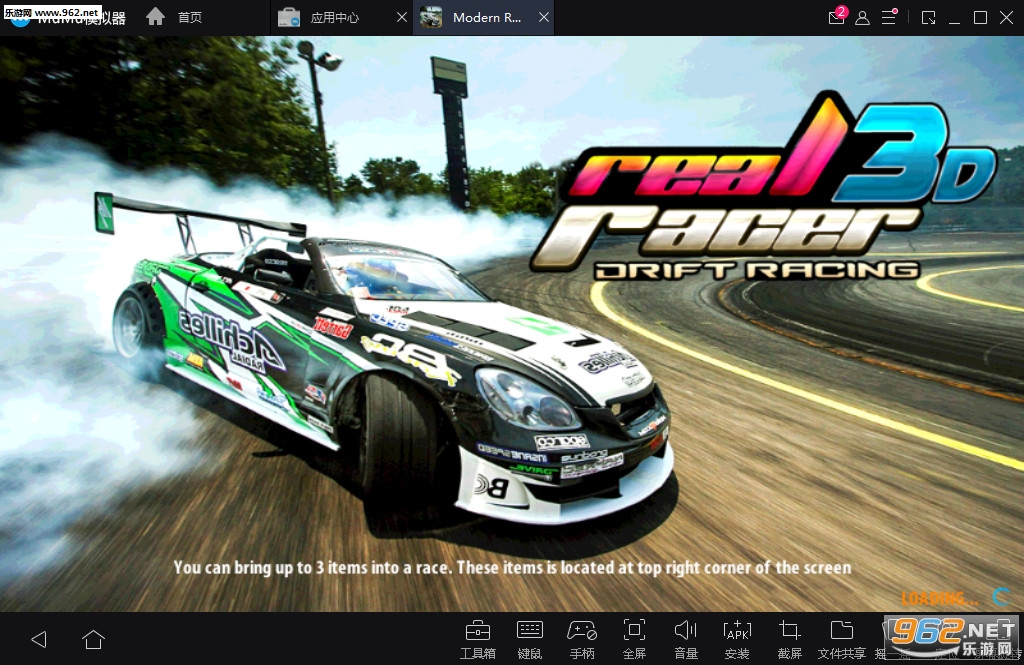Open the 手柄 gamepad settings
Viewport: 1024px width, 665px height.
[x=582, y=637]
